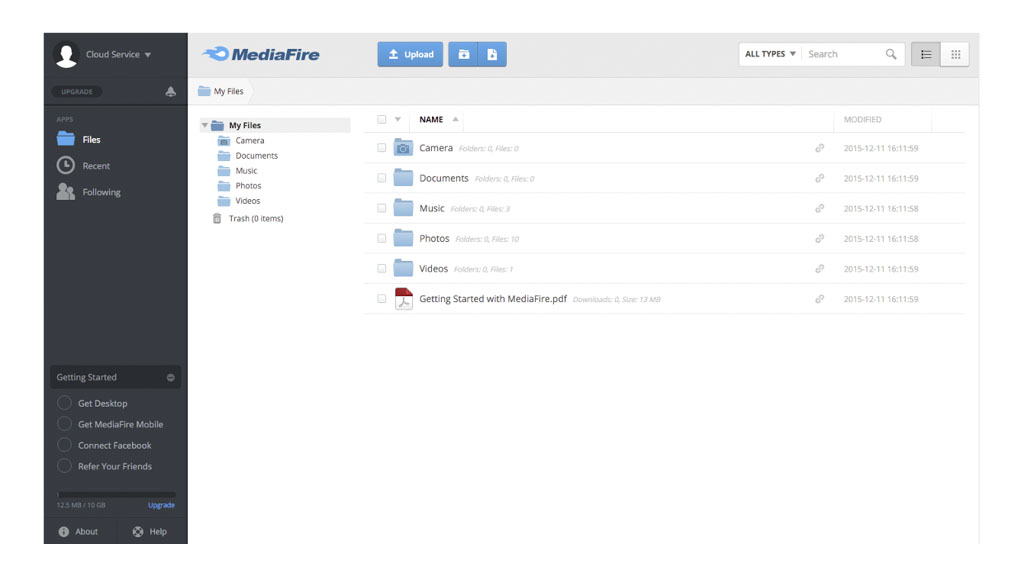Switch to list view layout

pos(926,55)
